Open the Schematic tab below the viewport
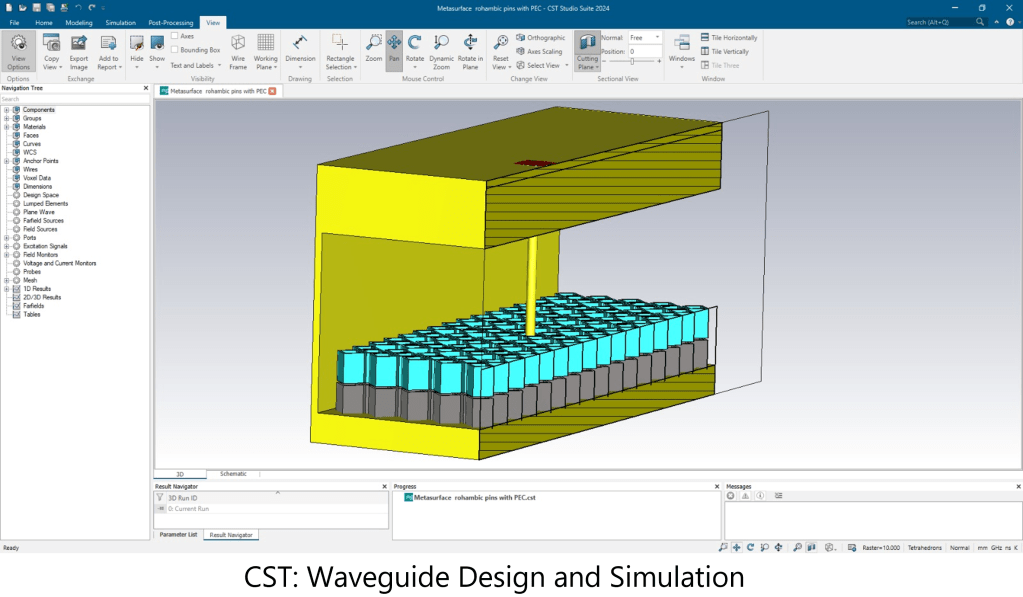The image size is (1023, 597). [233, 474]
